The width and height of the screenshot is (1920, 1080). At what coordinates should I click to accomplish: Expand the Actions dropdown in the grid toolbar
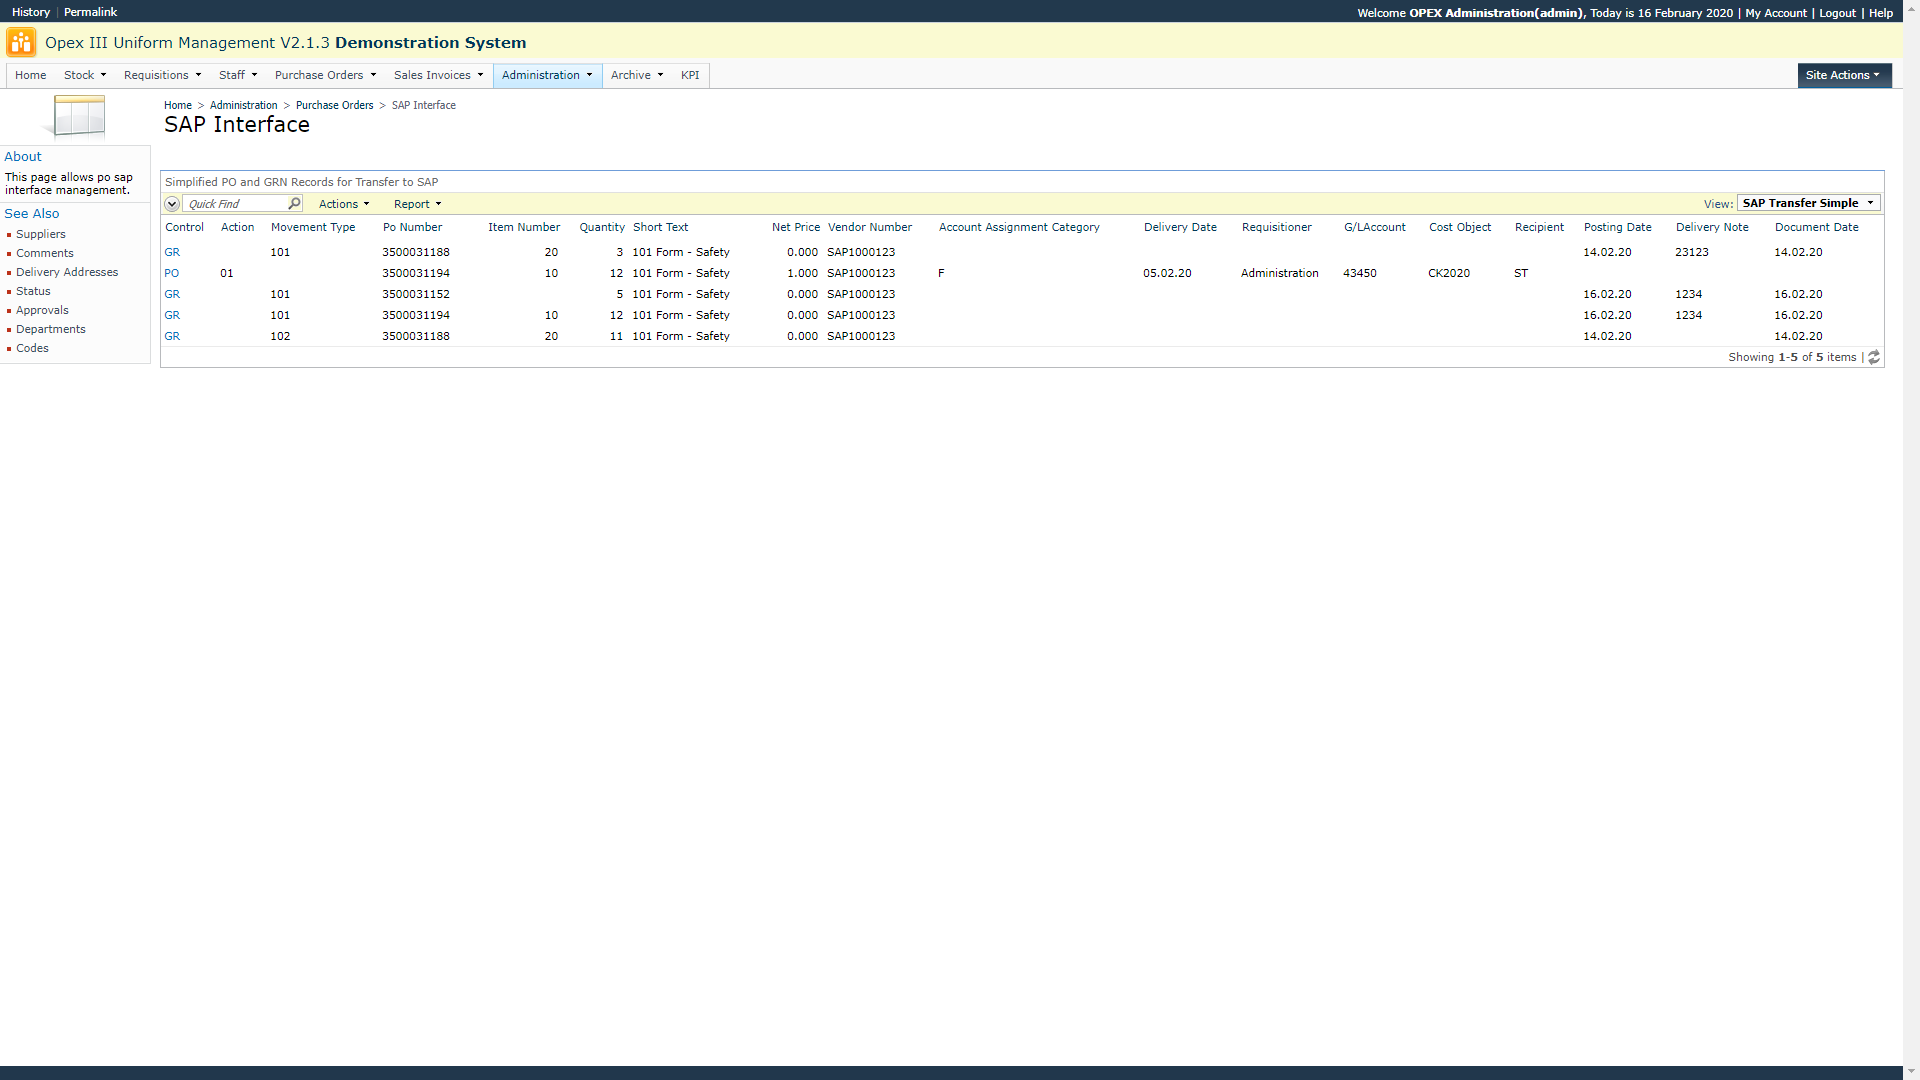click(344, 204)
